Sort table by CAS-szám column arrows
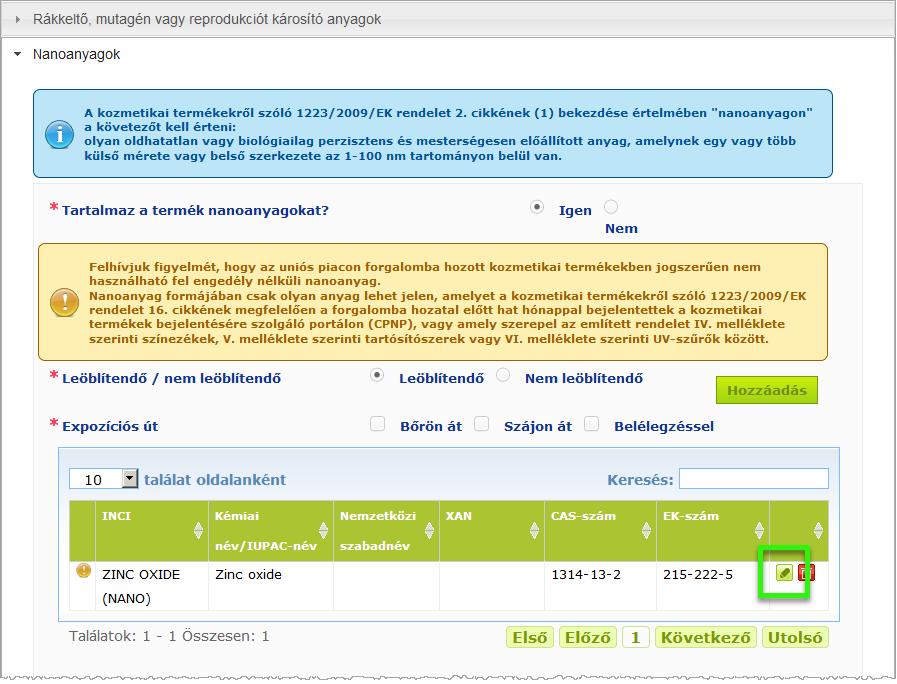Viewport: 897px width, 684px height. (x=646, y=531)
